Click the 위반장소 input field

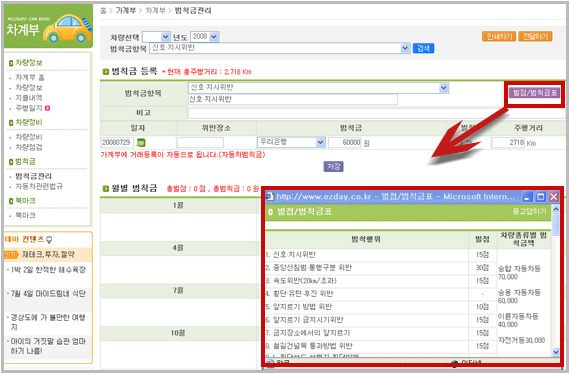tap(200, 142)
